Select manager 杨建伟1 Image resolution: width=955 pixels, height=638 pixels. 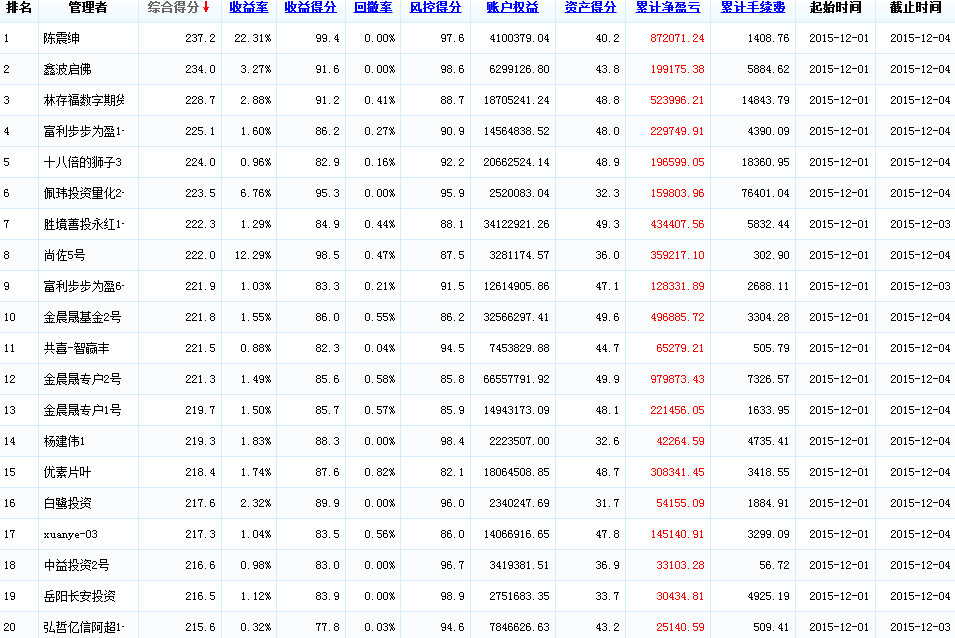pyautogui.click(x=64, y=441)
